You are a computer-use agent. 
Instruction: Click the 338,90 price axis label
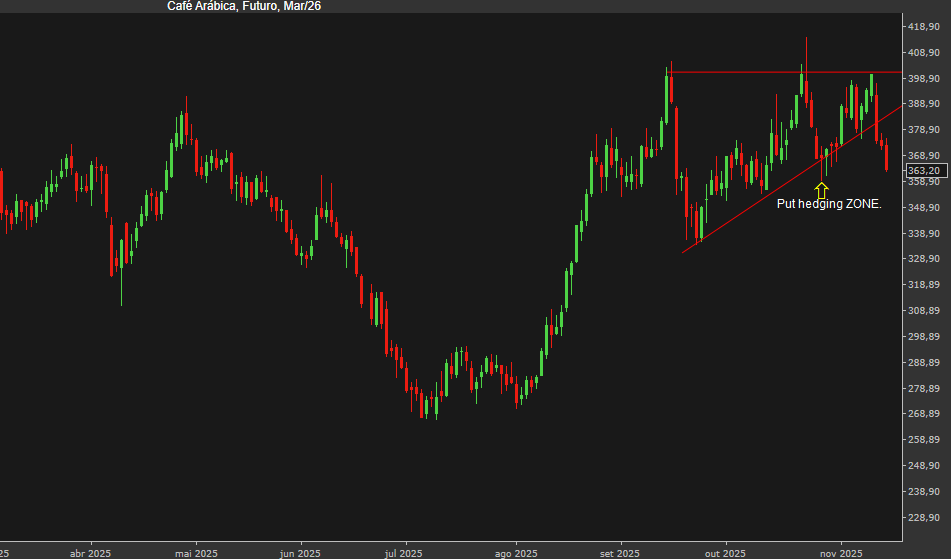click(924, 233)
